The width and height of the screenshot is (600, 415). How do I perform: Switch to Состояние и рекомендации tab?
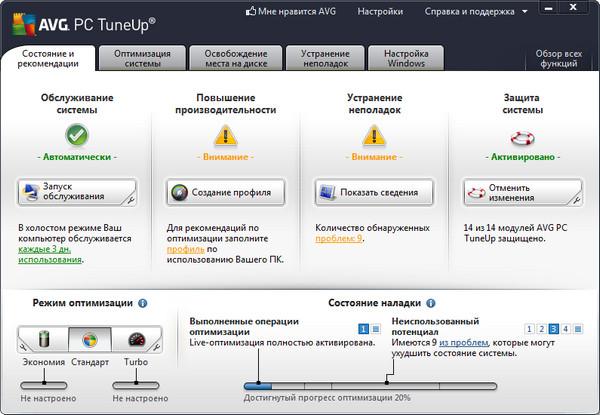(x=48, y=59)
